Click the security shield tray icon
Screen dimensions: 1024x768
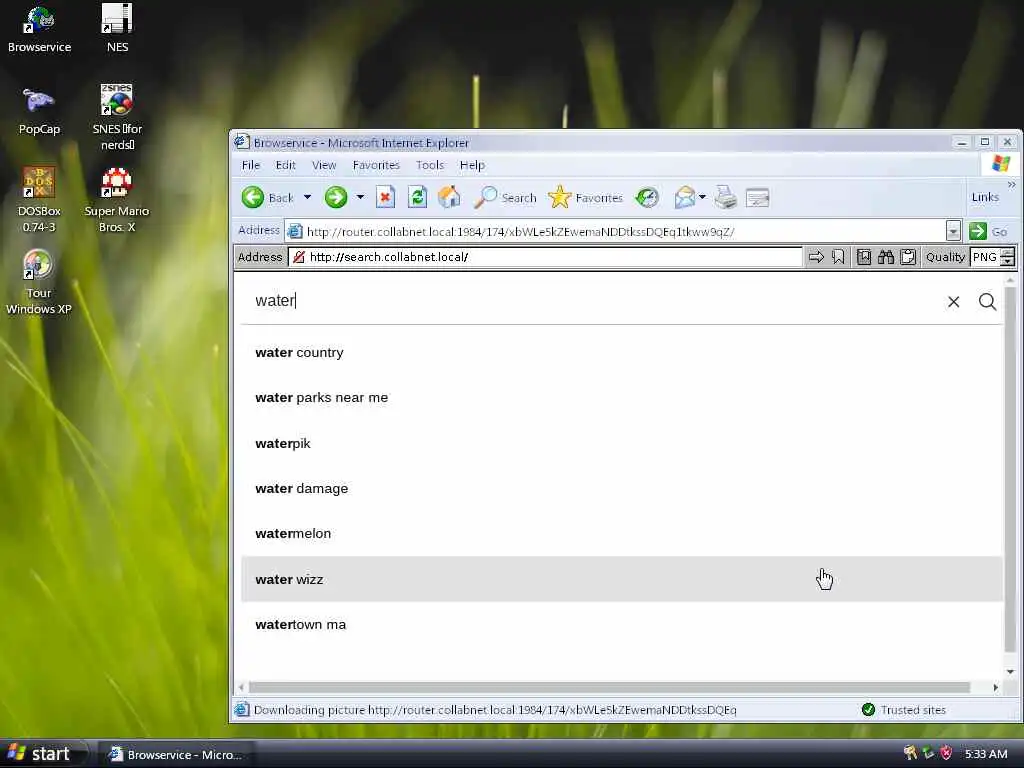point(946,753)
